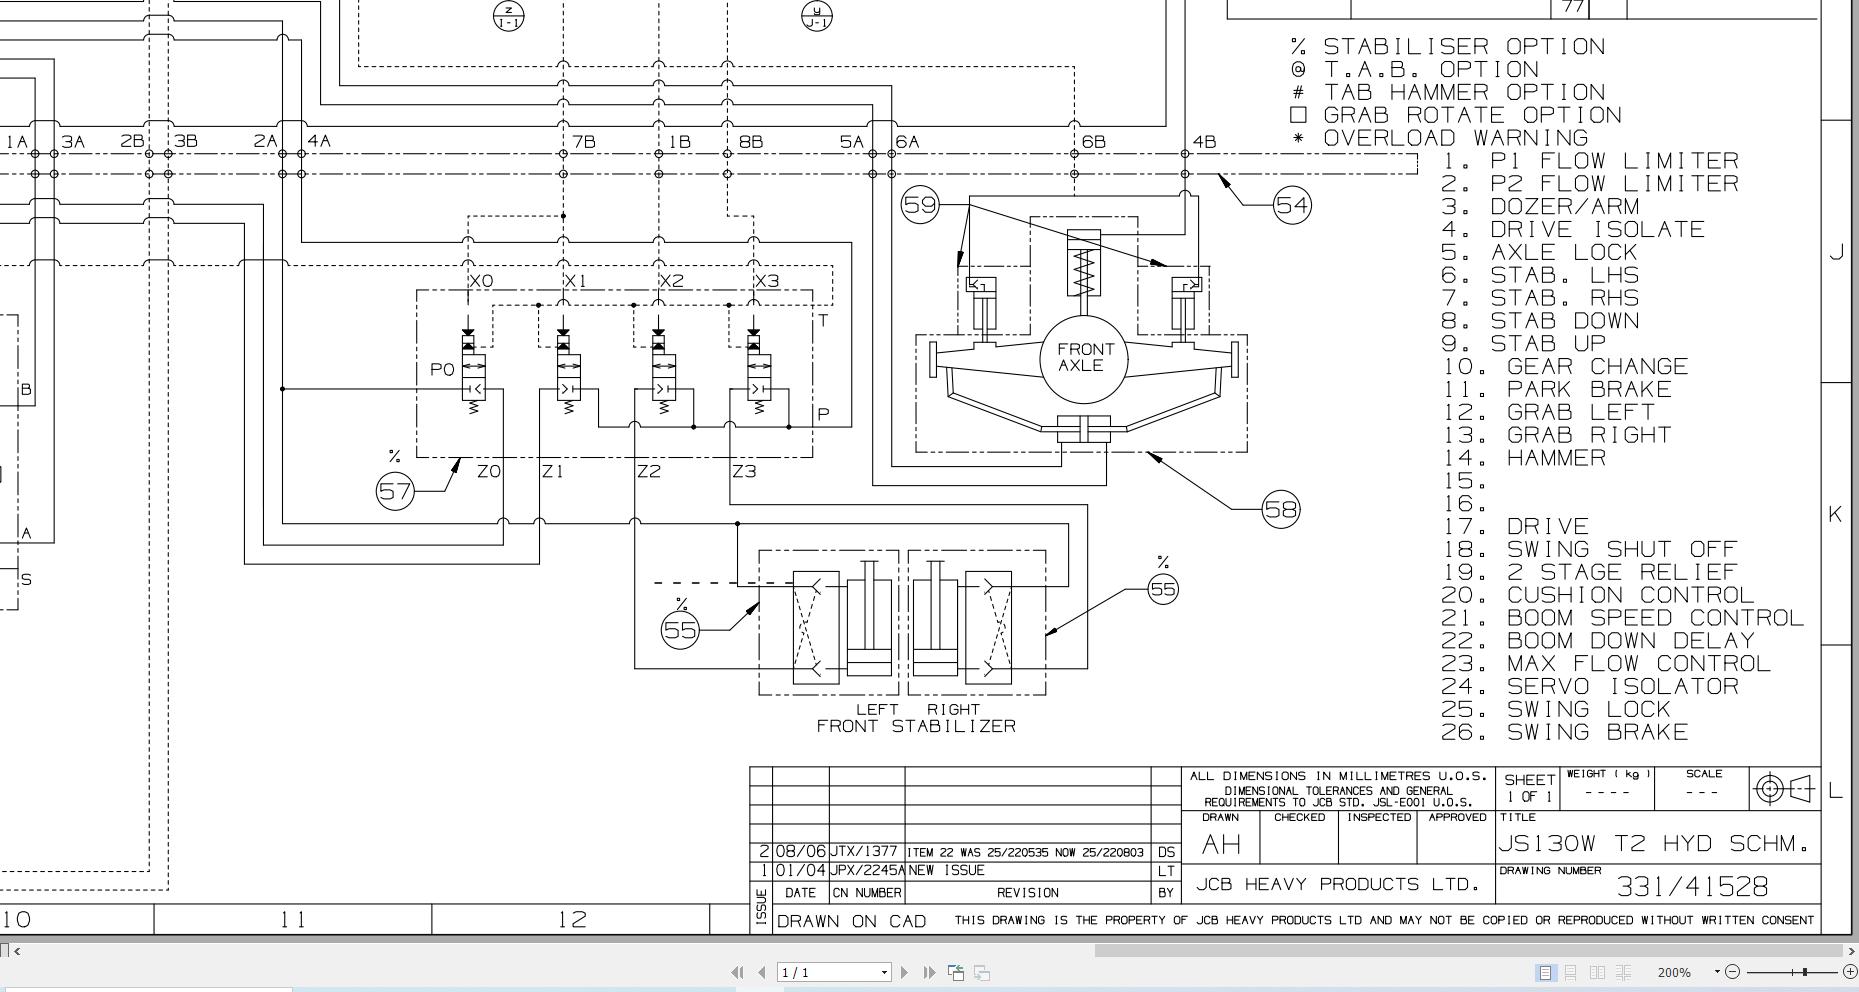Click the zoom in plus icon

pyautogui.click(x=1850, y=972)
